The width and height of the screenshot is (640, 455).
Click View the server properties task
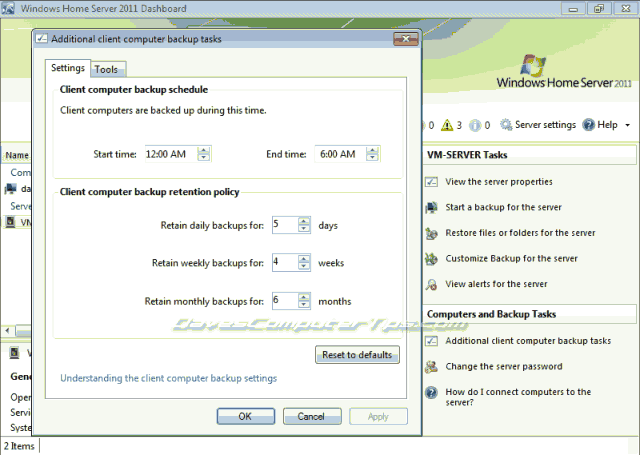click(x=499, y=182)
